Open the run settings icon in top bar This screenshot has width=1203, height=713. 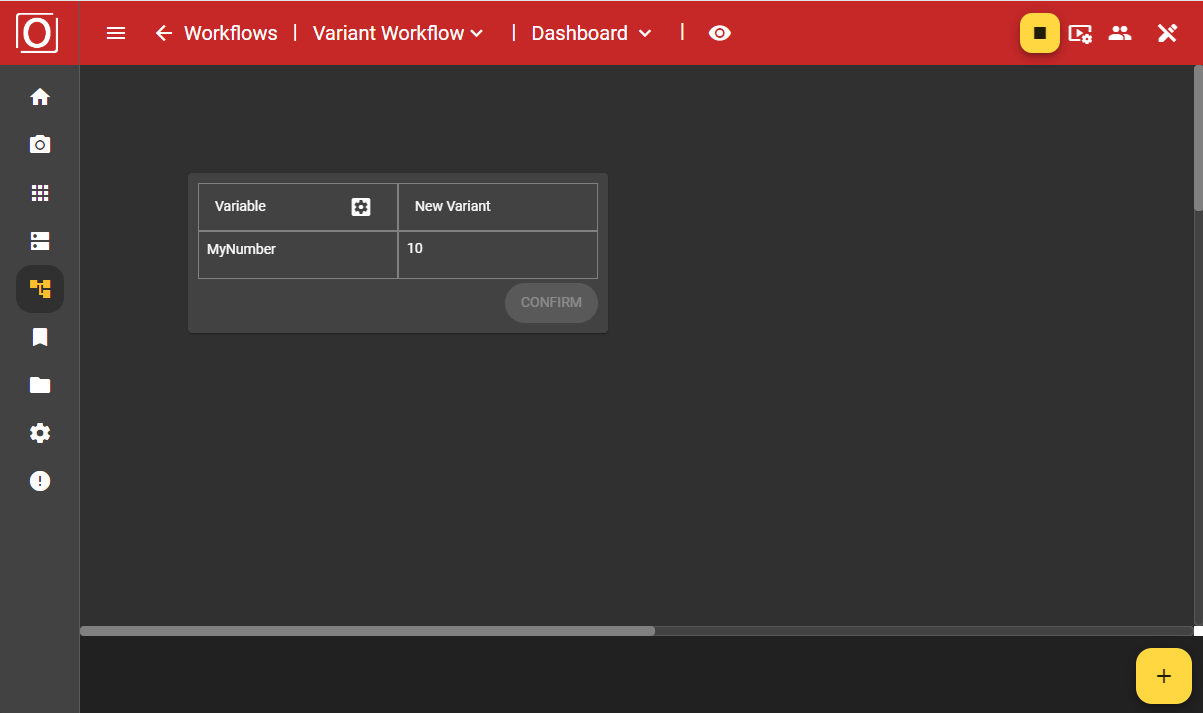coord(1080,33)
